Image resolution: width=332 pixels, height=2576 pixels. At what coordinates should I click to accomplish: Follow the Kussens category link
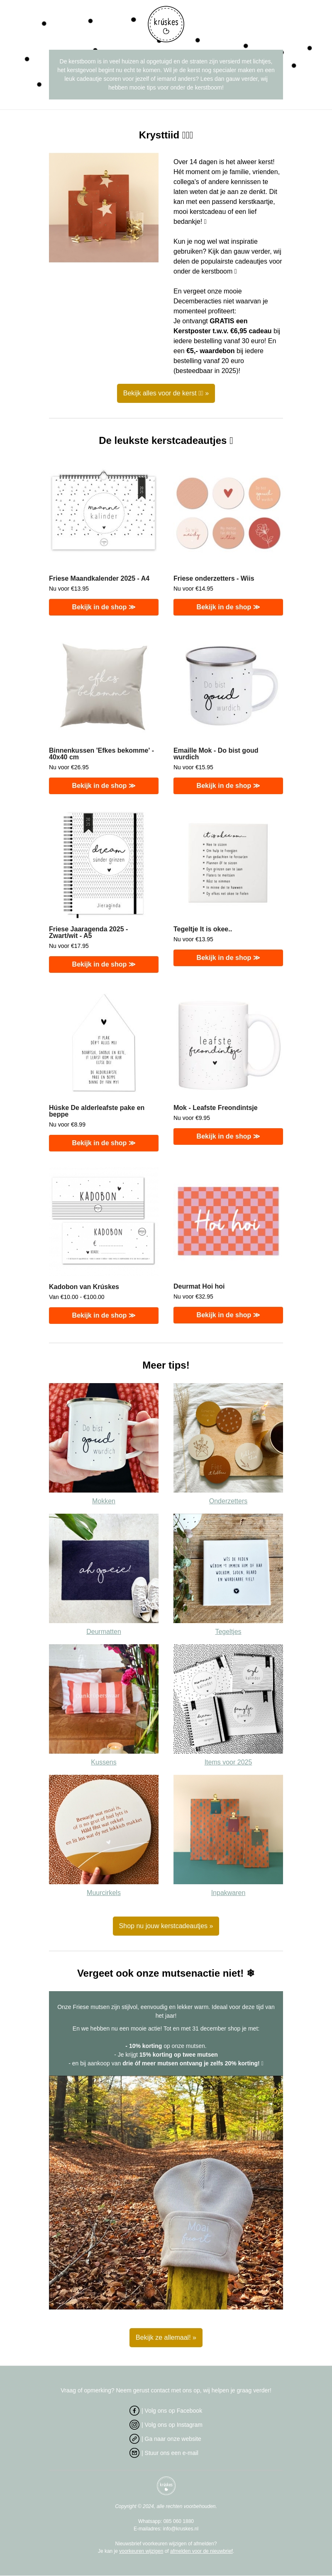(x=103, y=1762)
